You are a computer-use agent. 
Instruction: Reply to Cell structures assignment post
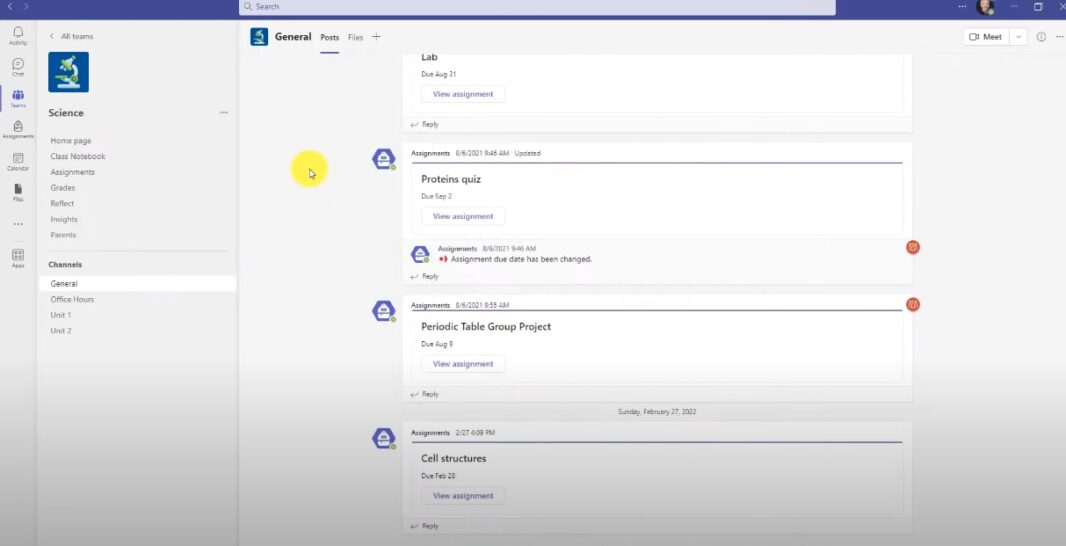point(425,526)
